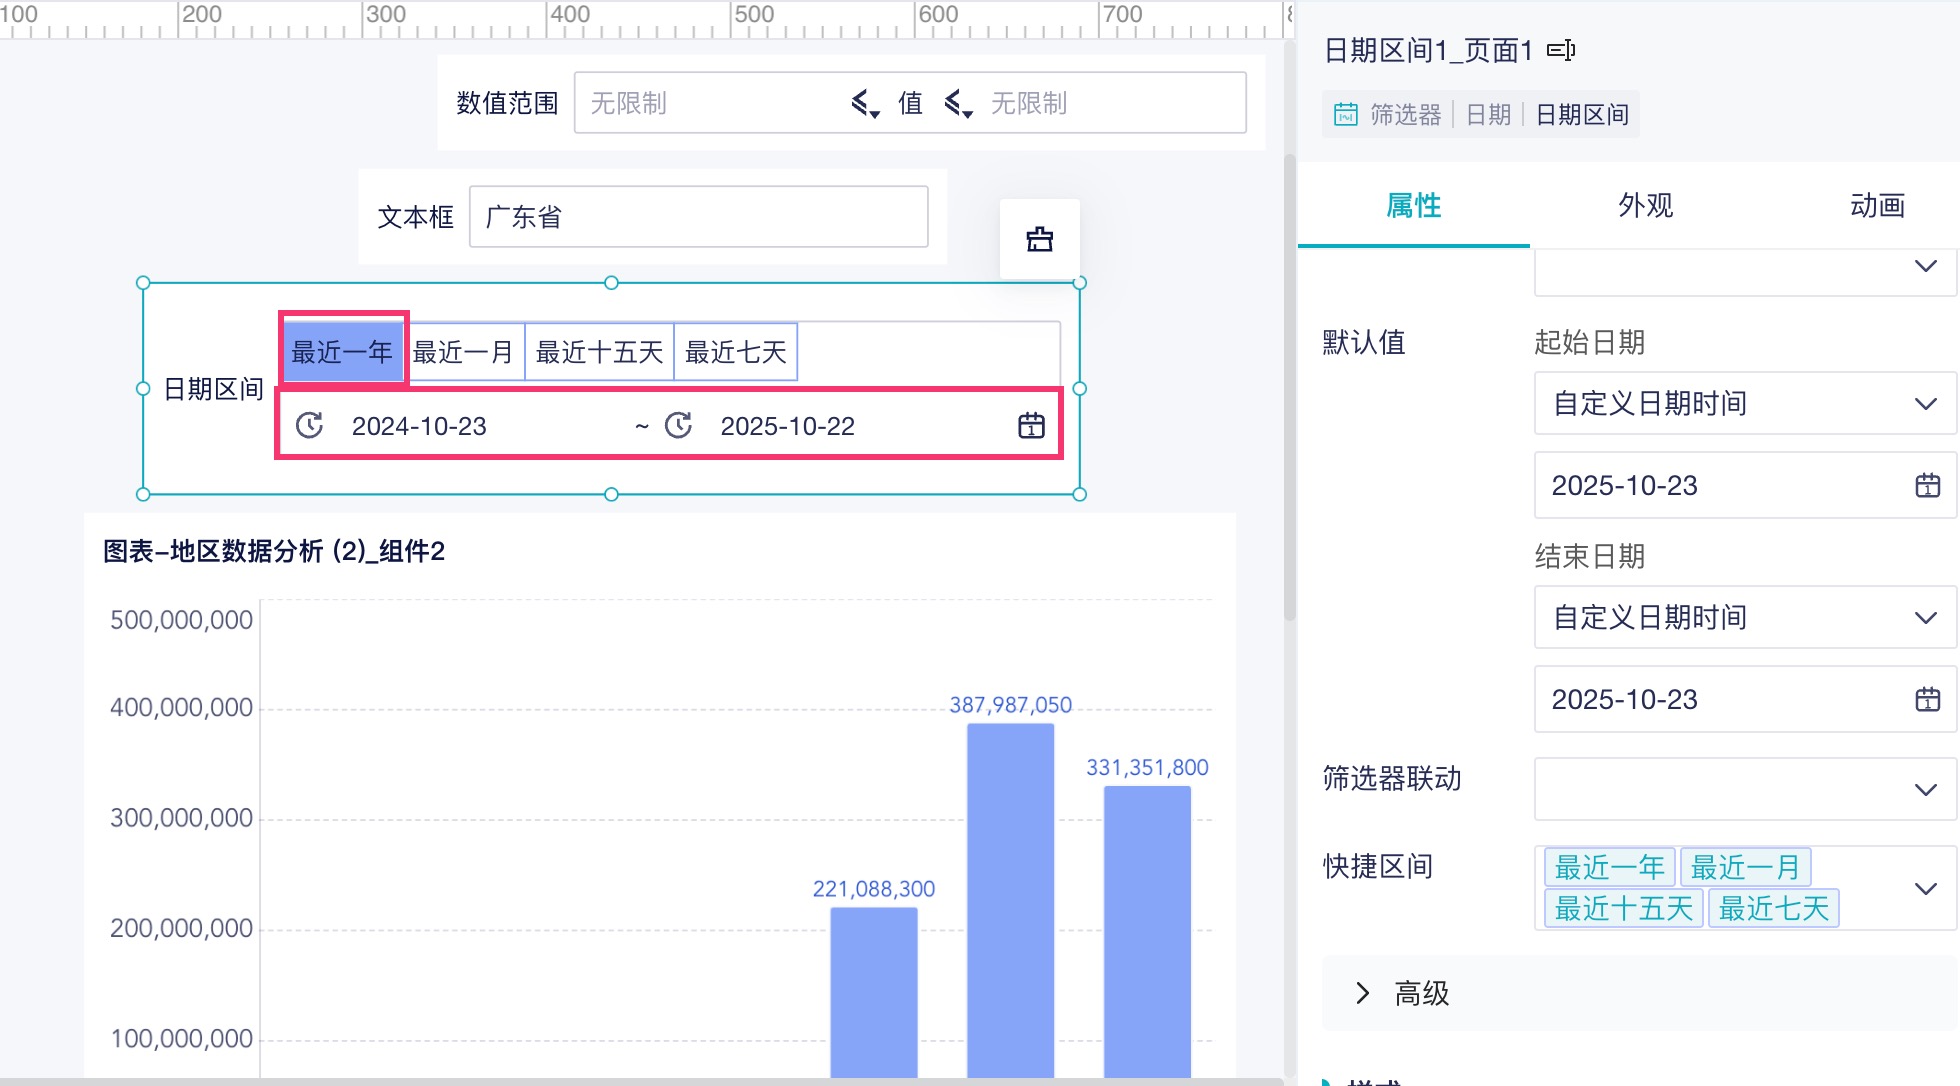
Task: Click the right comparison operator icon
Action: point(958,103)
